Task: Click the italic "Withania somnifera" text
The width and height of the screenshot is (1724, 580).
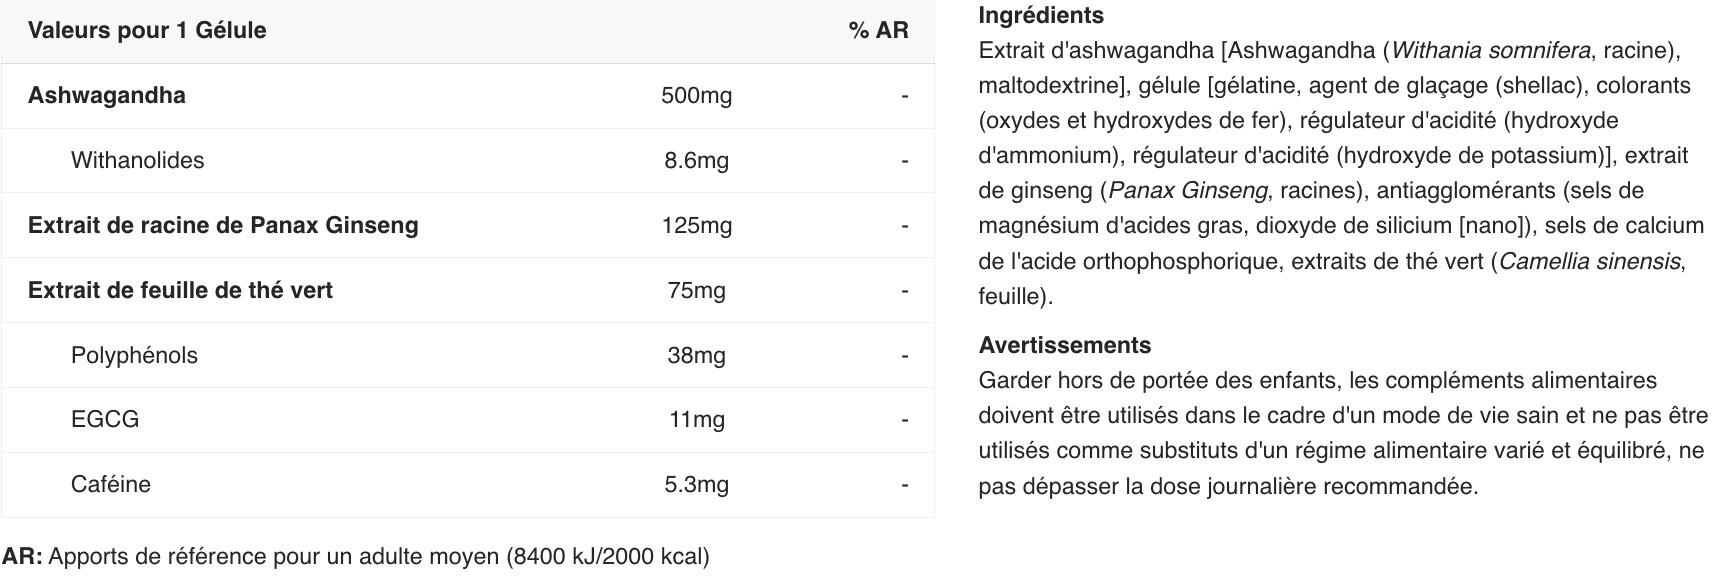Action: [x=1490, y=50]
